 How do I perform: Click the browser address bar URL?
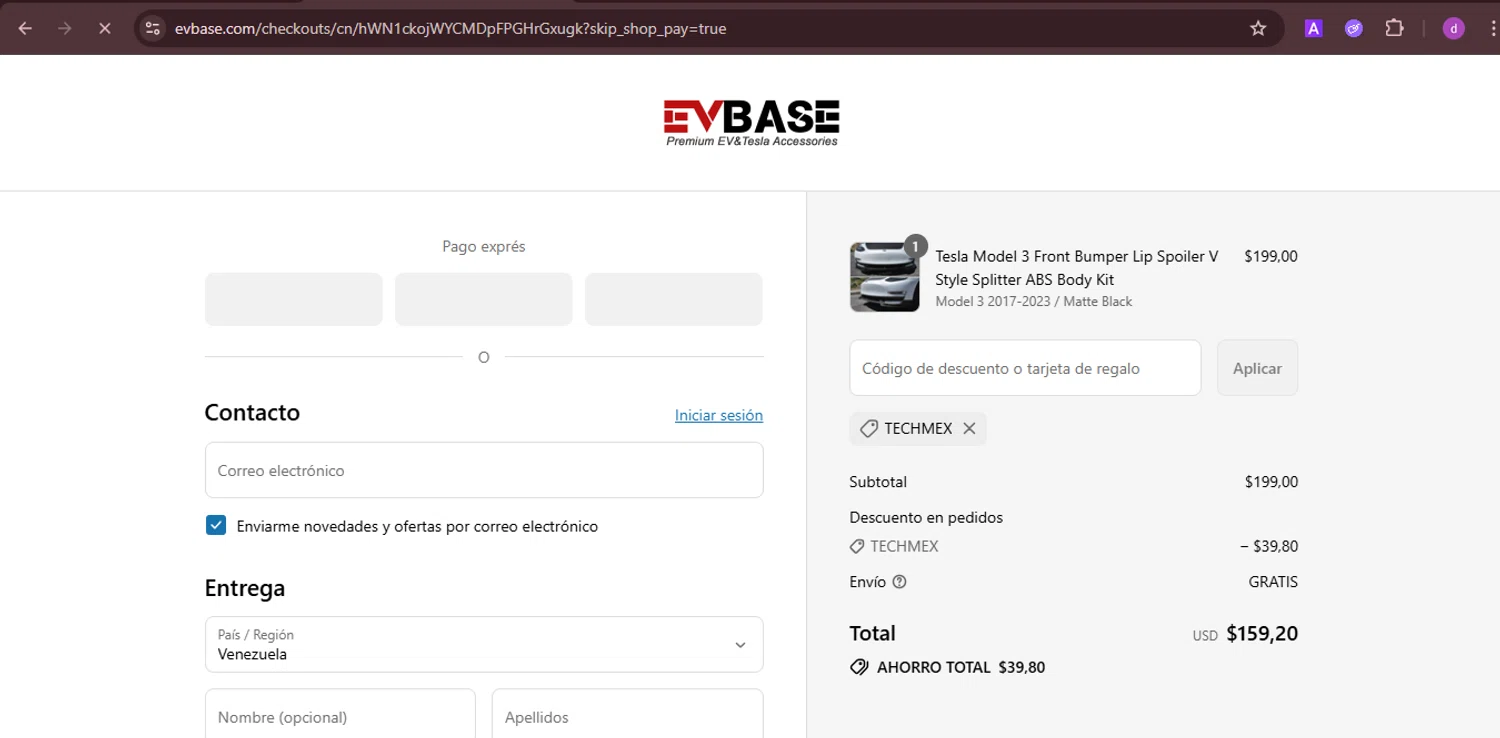click(x=450, y=28)
